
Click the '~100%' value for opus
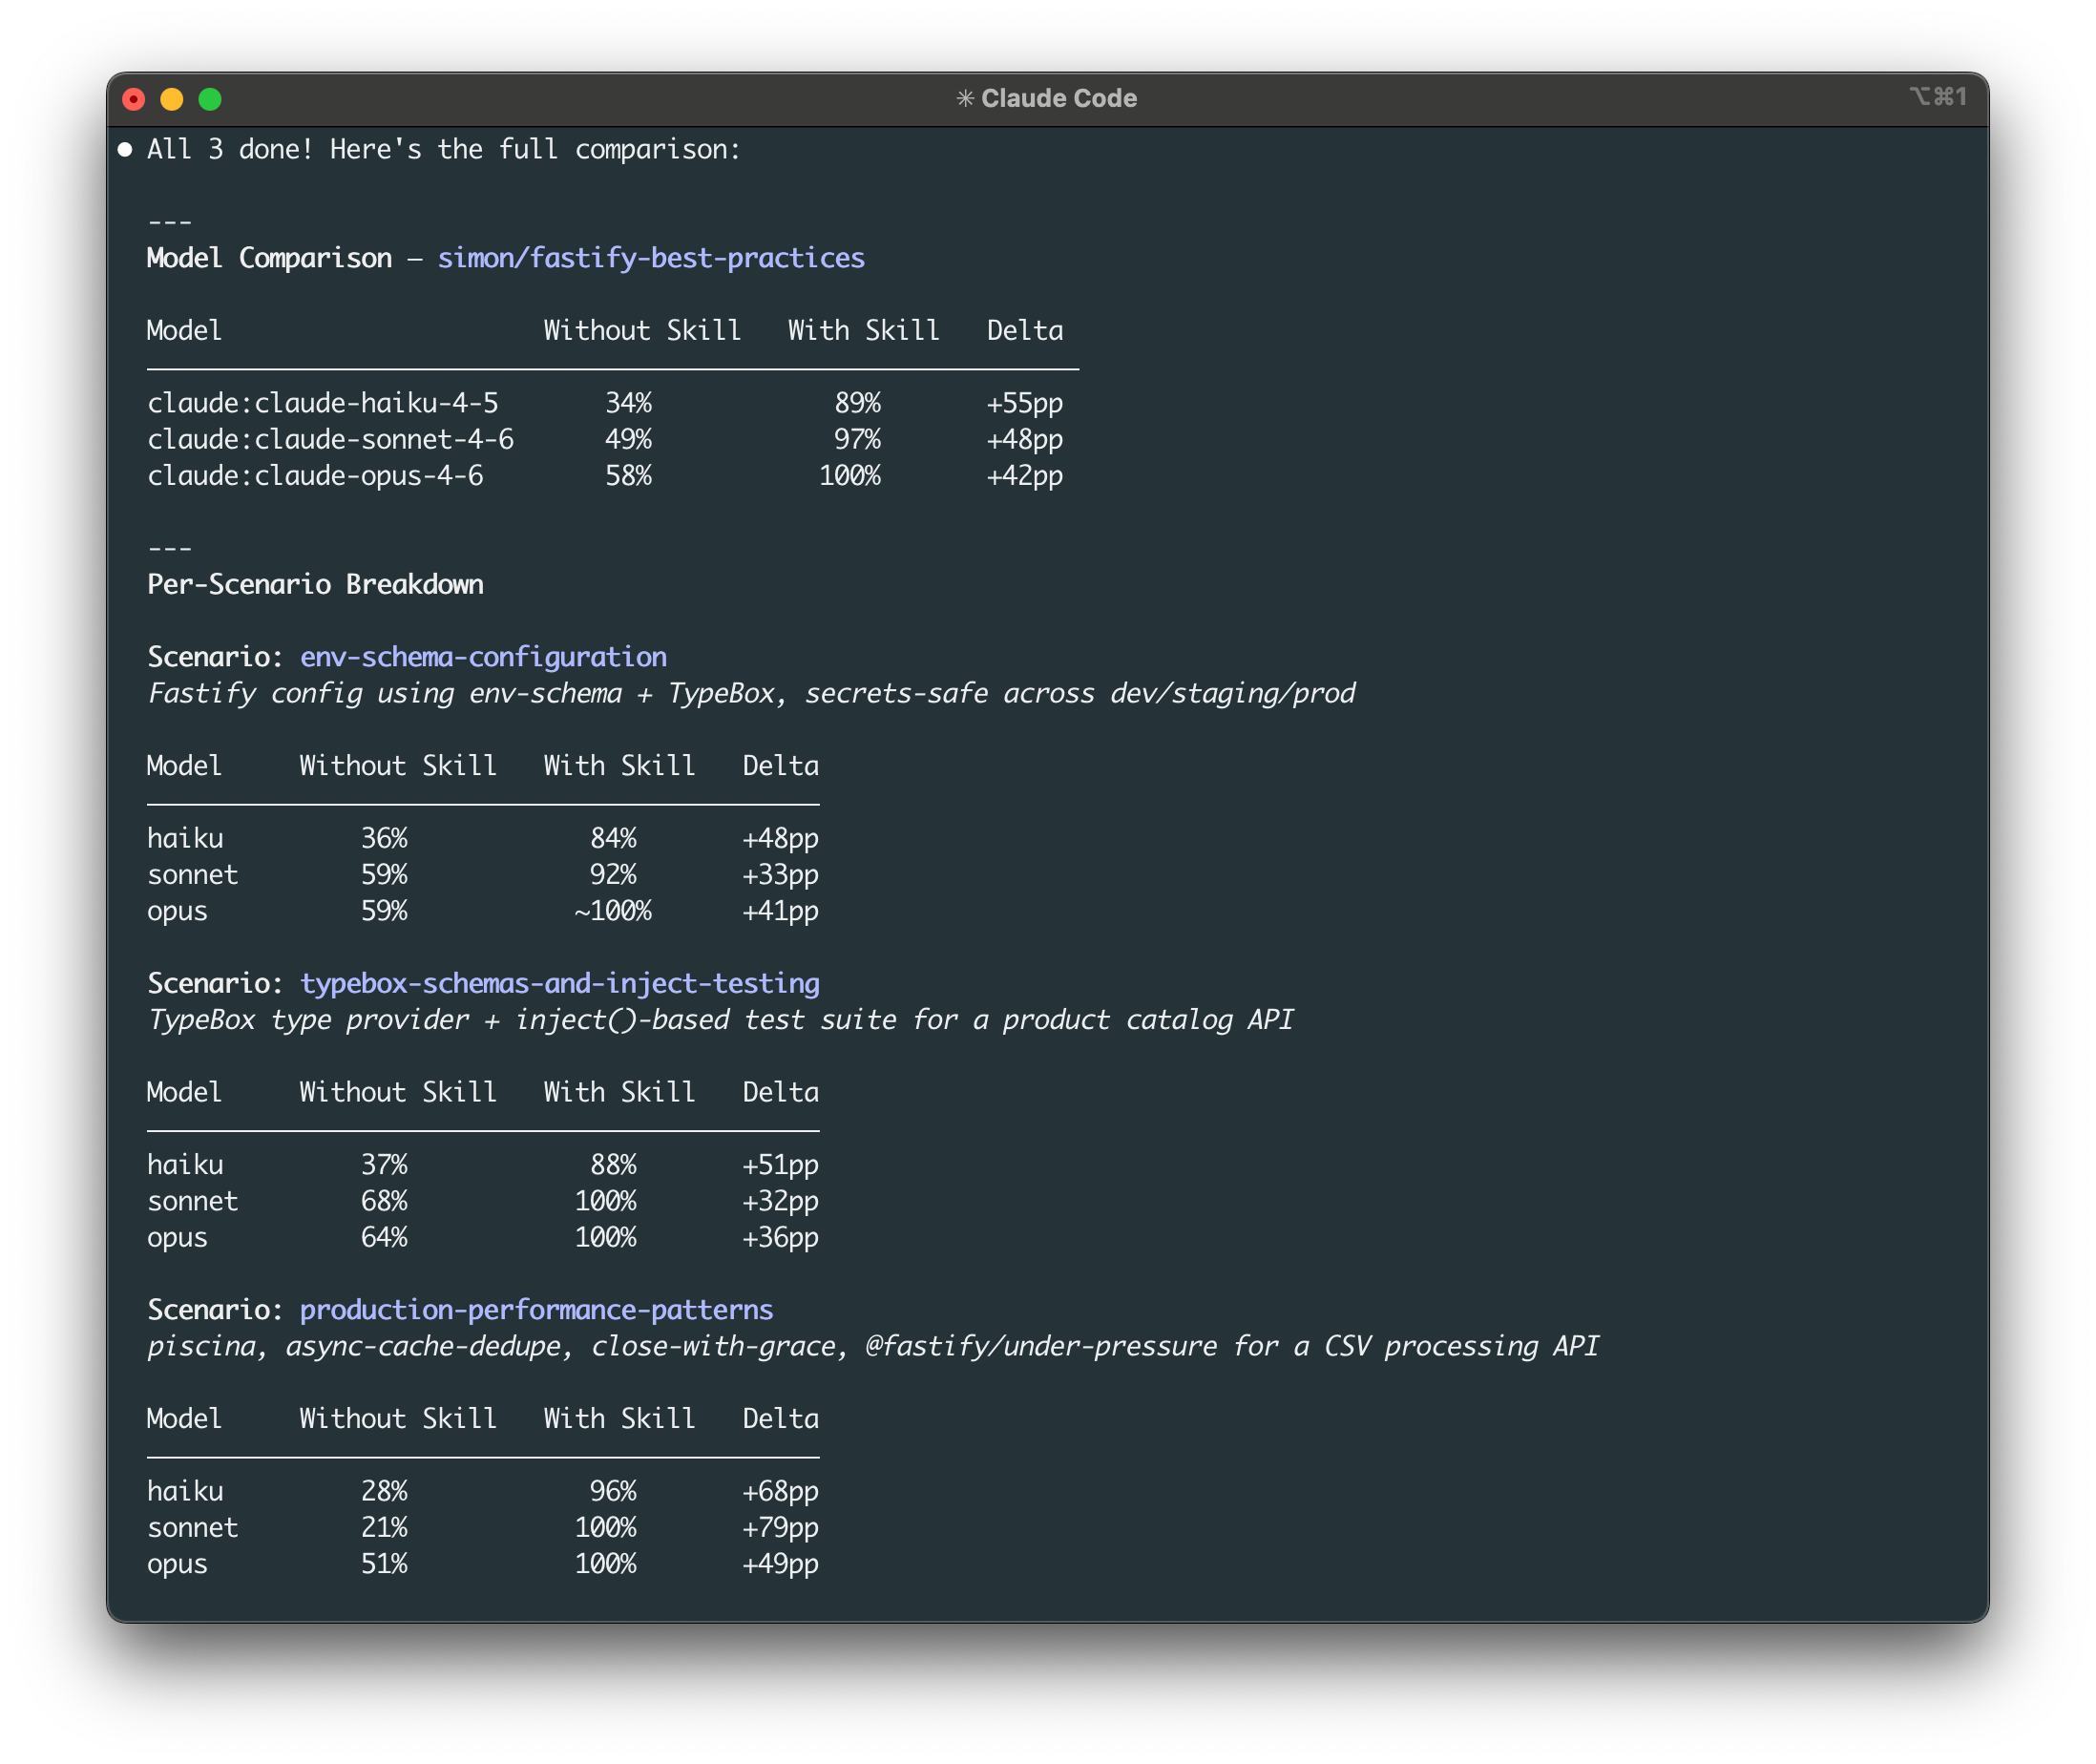613,910
